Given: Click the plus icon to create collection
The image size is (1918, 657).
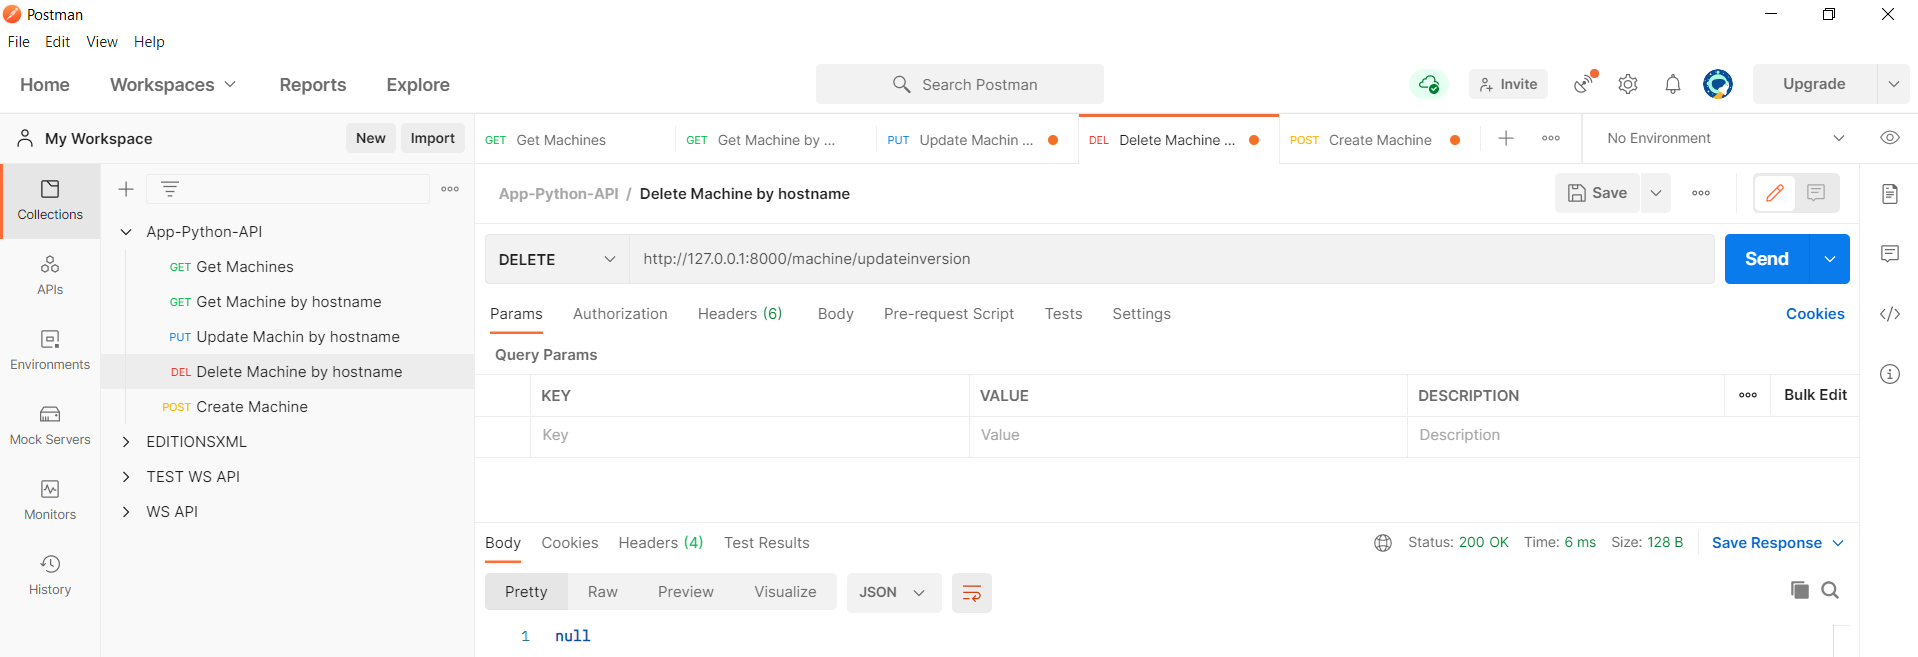Looking at the screenshot, I should [126, 189].
